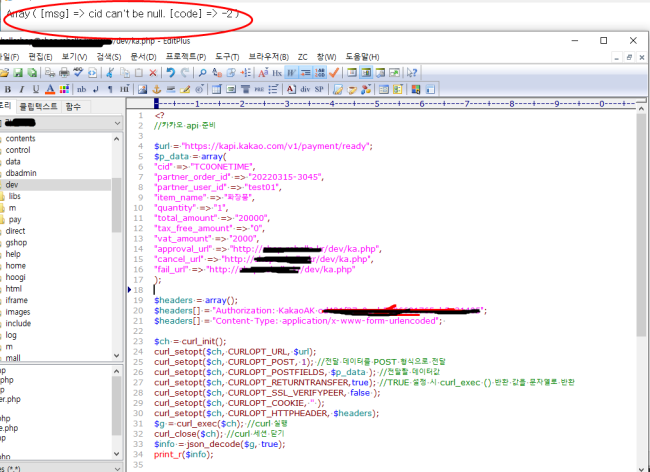Click the Redo arrow icon
650x472 pixels.
click(185, 73)
